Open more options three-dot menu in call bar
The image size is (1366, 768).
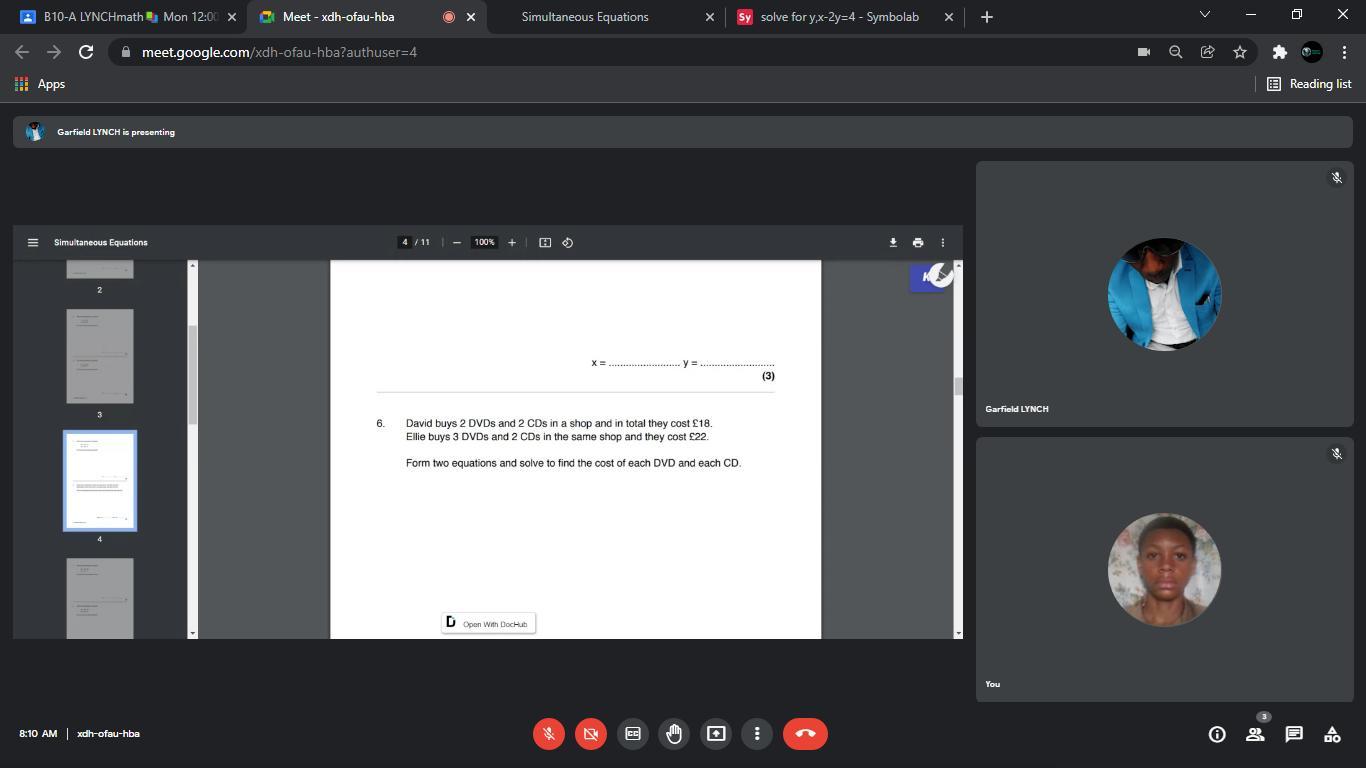[757, 734]
